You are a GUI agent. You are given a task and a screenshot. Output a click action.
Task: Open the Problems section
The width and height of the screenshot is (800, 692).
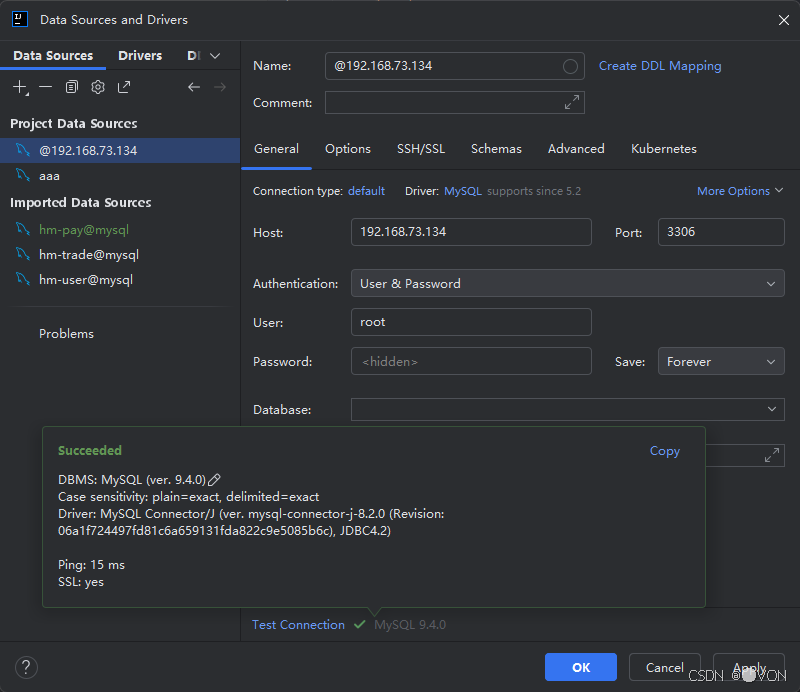click(66, 334)
